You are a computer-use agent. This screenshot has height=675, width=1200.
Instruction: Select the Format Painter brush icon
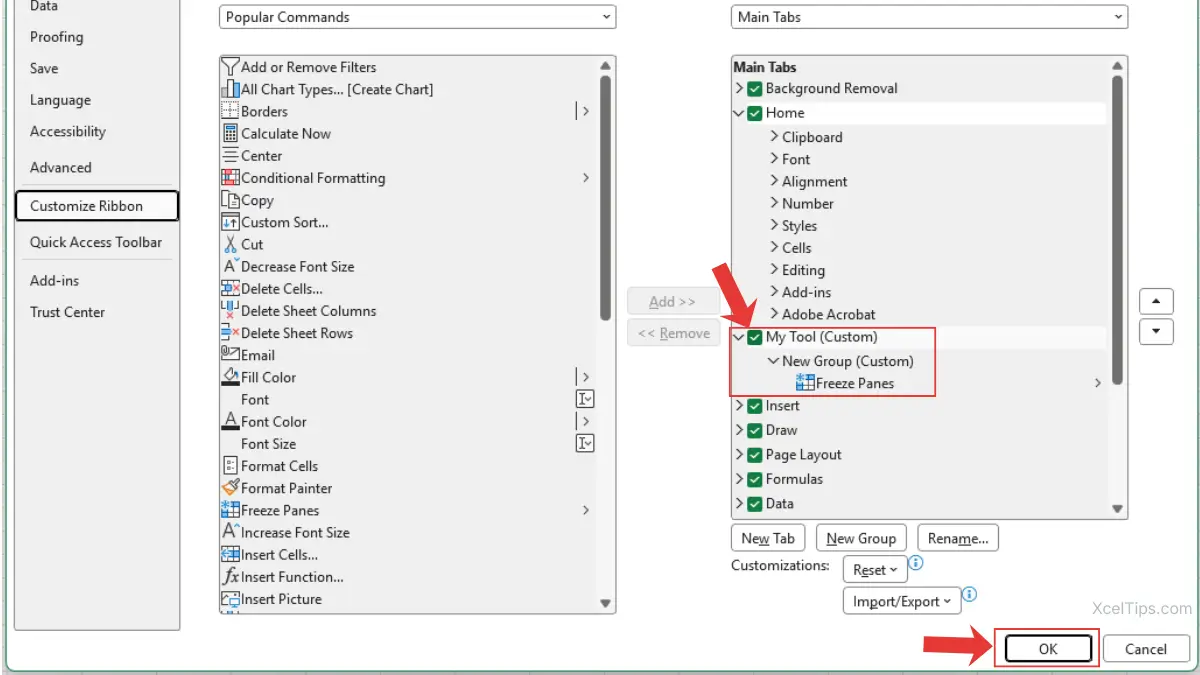[x=230, y=488]
